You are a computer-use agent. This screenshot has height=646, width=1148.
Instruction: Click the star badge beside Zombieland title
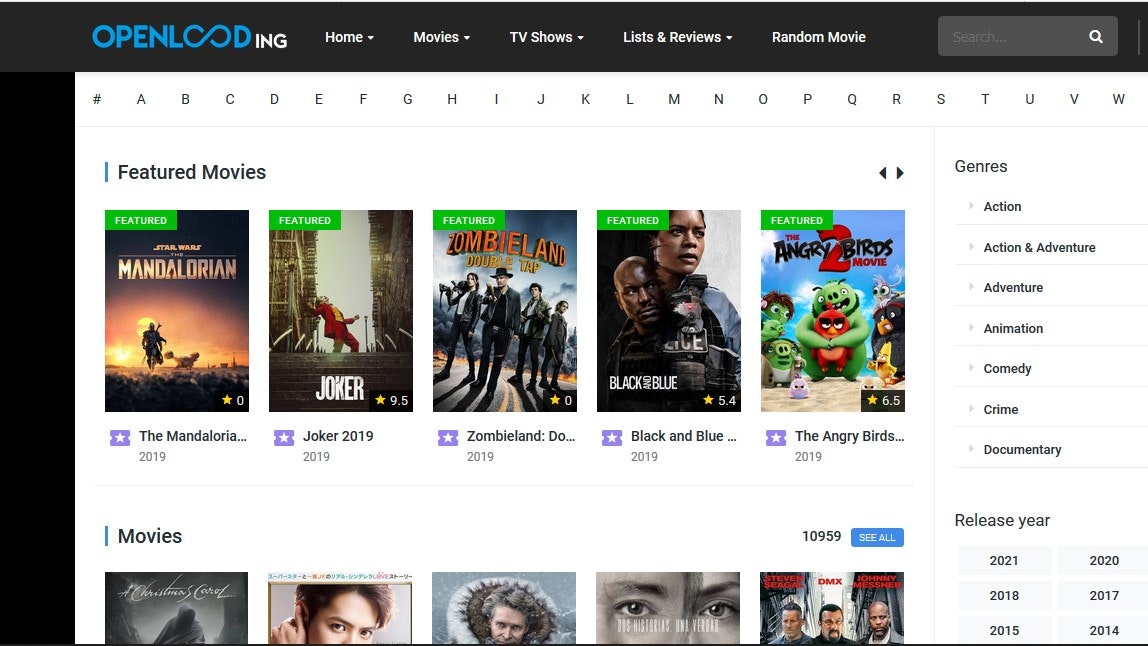tap(448, 438)
